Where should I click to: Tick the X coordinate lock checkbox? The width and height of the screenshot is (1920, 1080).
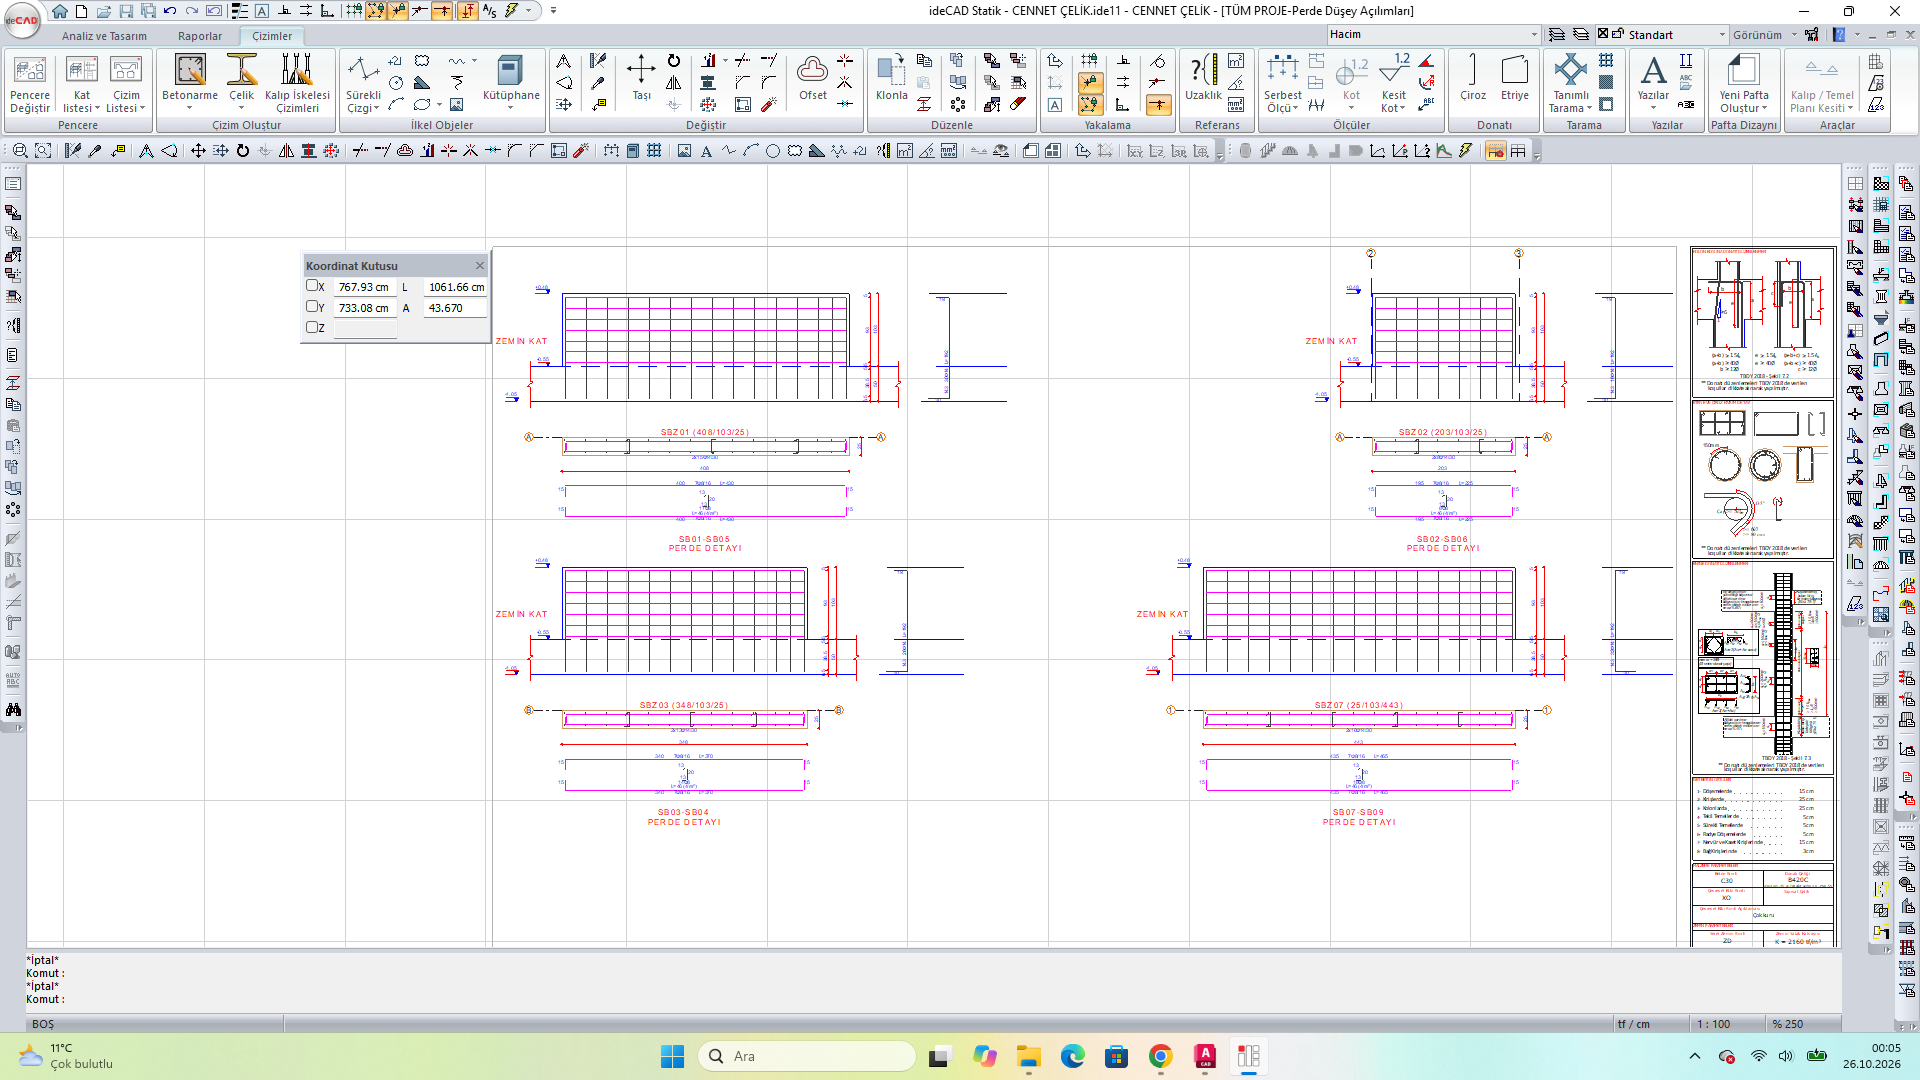(312, 286)
